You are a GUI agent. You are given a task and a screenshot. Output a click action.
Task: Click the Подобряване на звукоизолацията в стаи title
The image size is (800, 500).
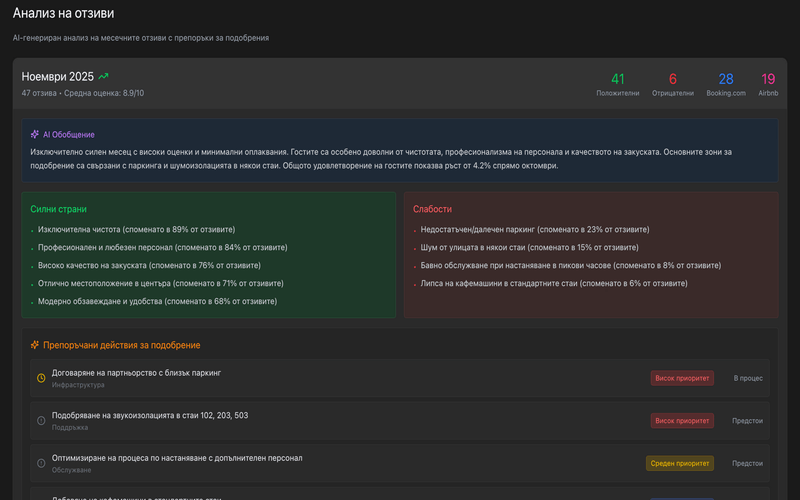[150, 415]
